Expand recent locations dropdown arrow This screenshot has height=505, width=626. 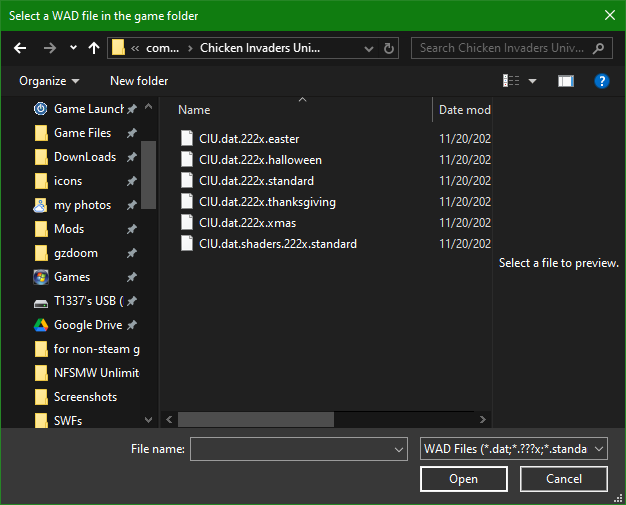coord(73,48)
